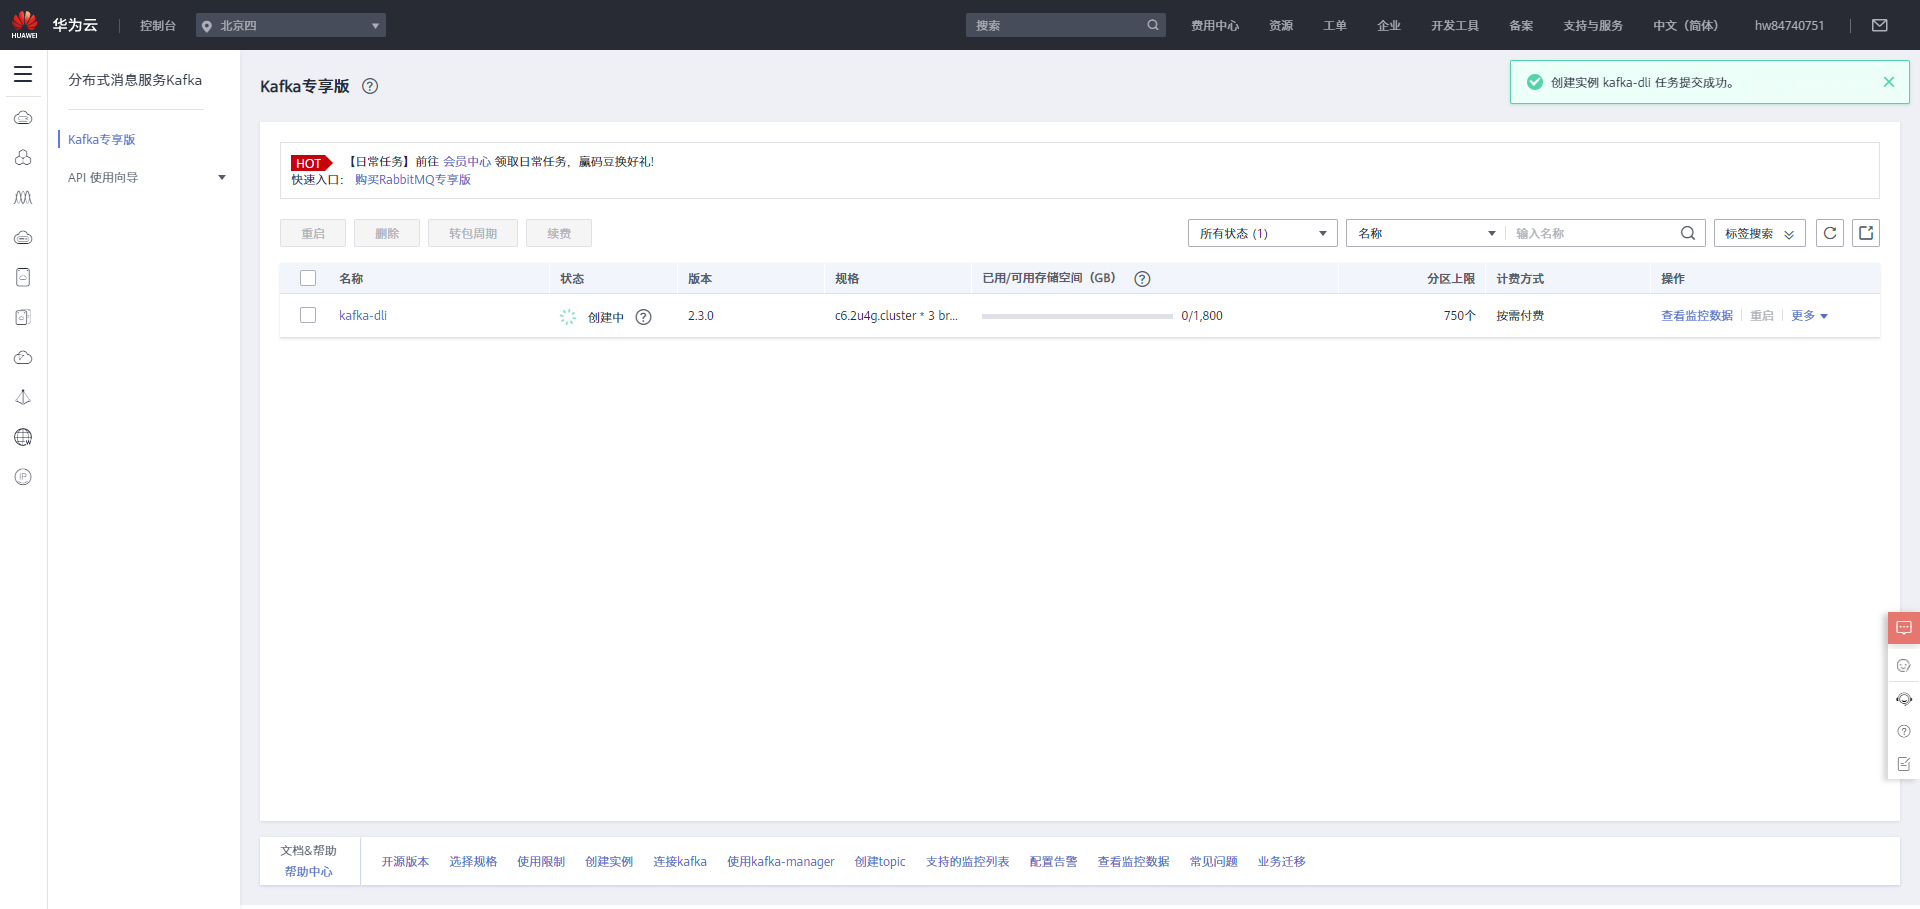The height and width of the screenshot is (909, 1920).
Task: Open the 北京四 region dropdown
Action: pyautogui.click(x=291, y=25)
